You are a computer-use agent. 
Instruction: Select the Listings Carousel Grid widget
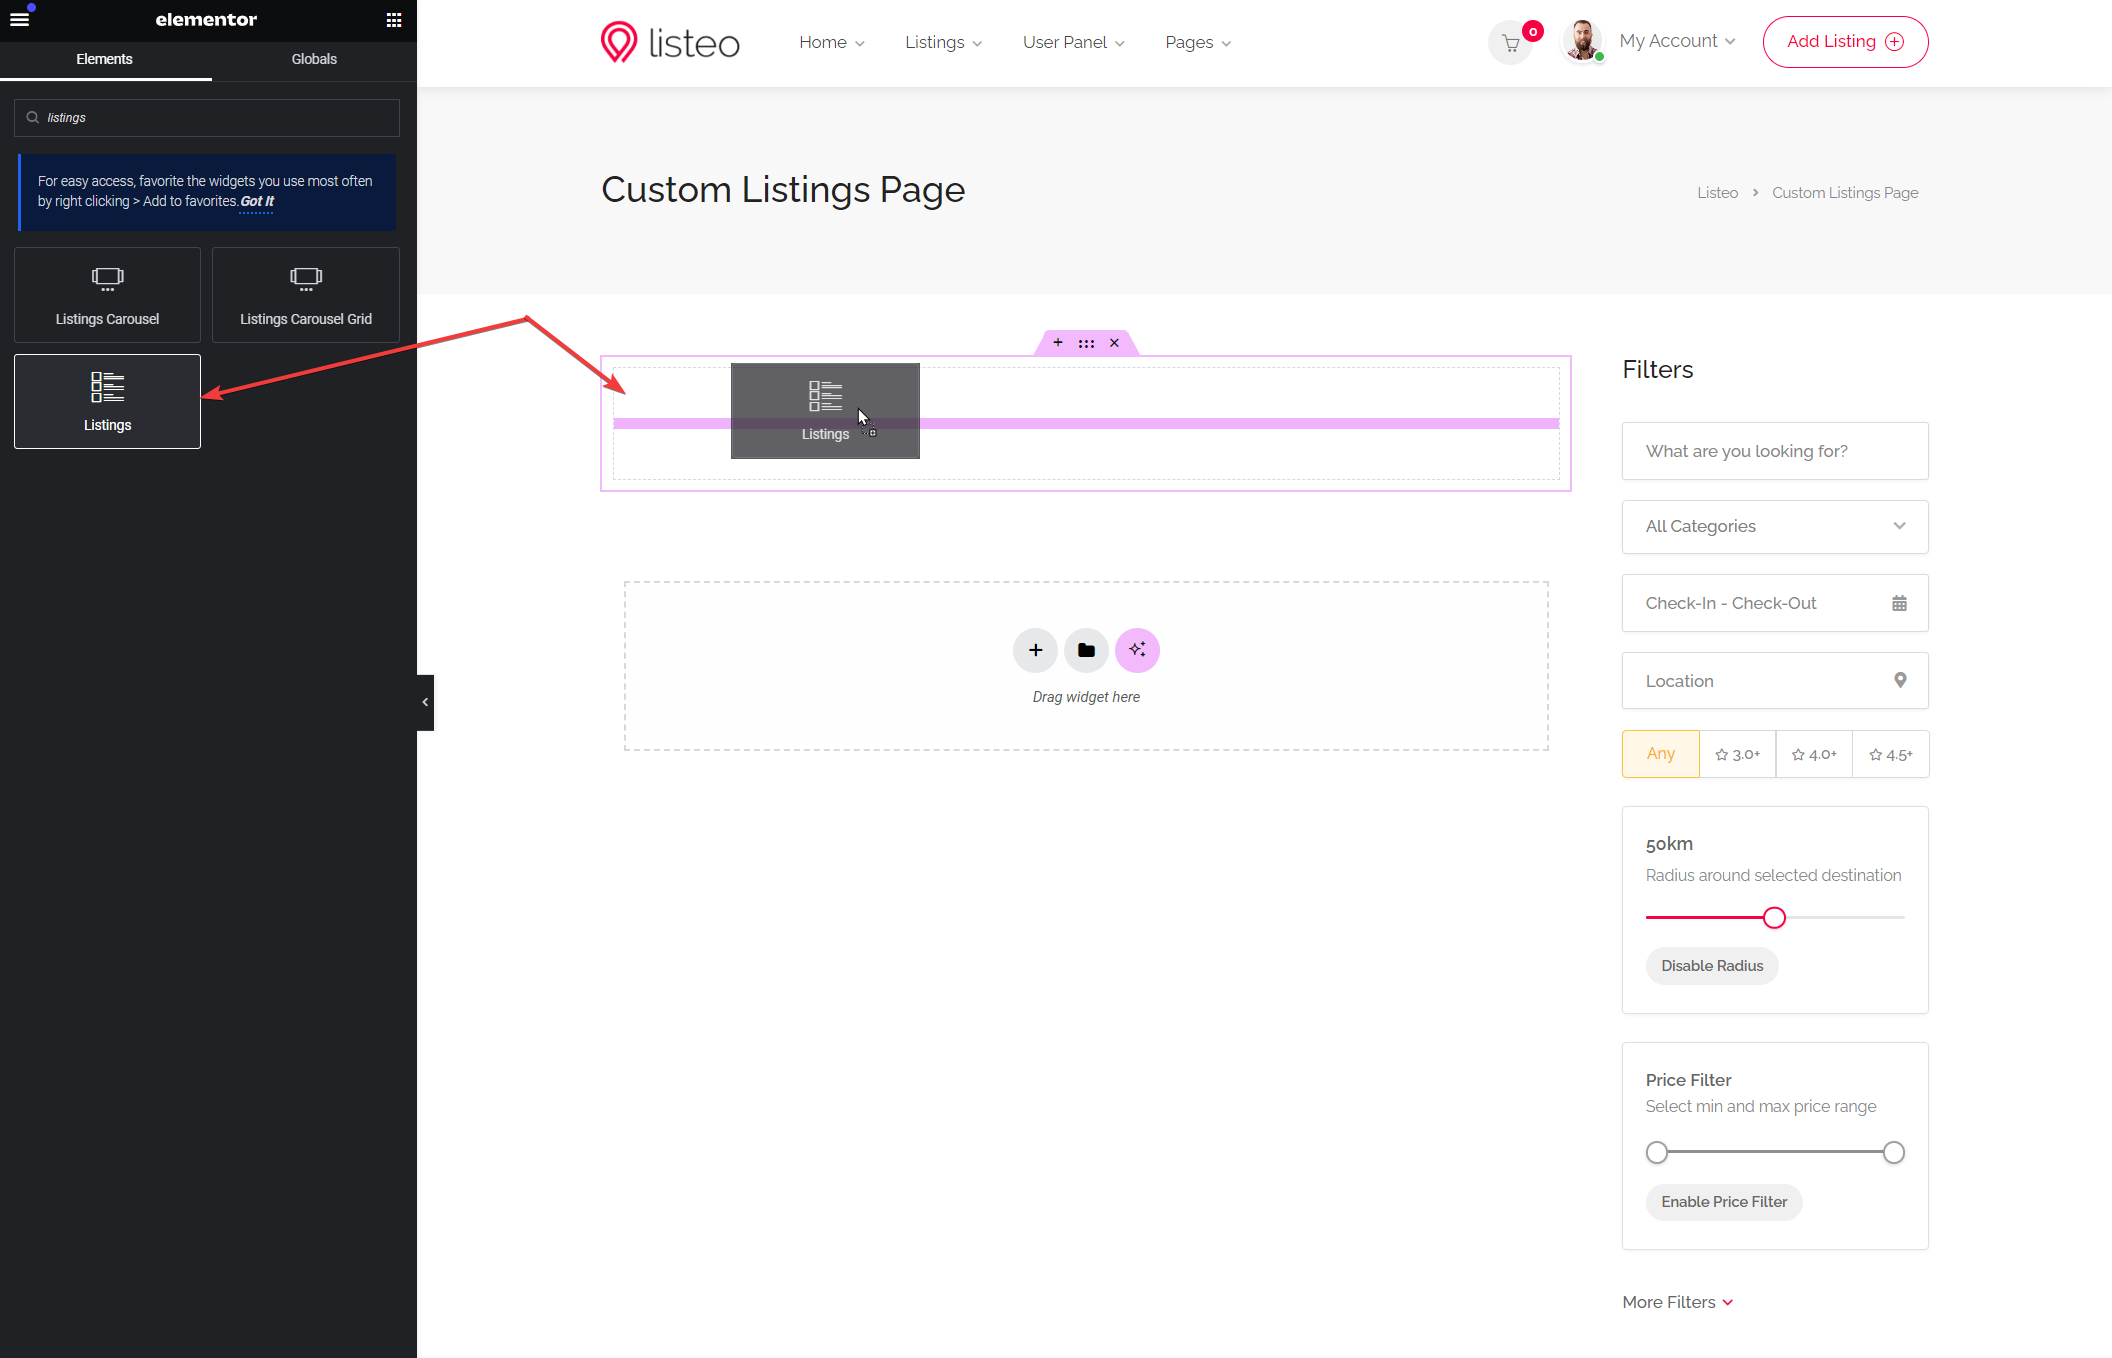point(306,295)
